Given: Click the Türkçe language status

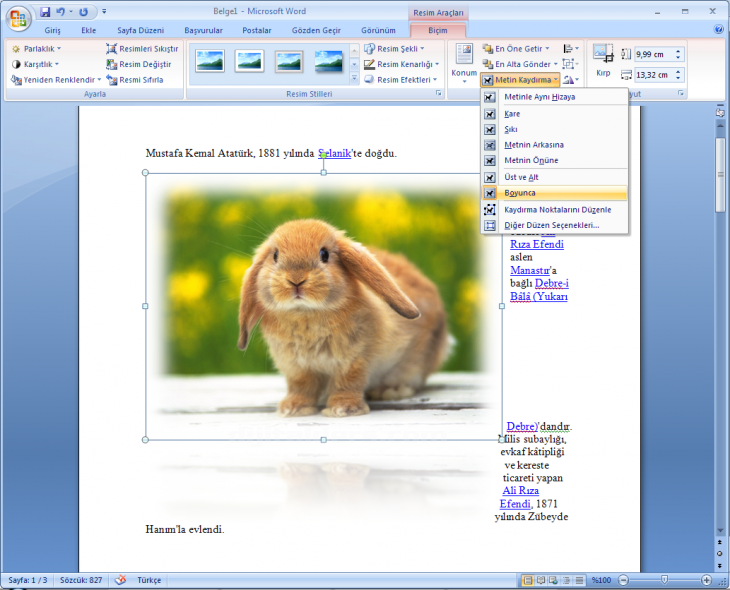Looking at the screenshot, I should pos(149,580).
